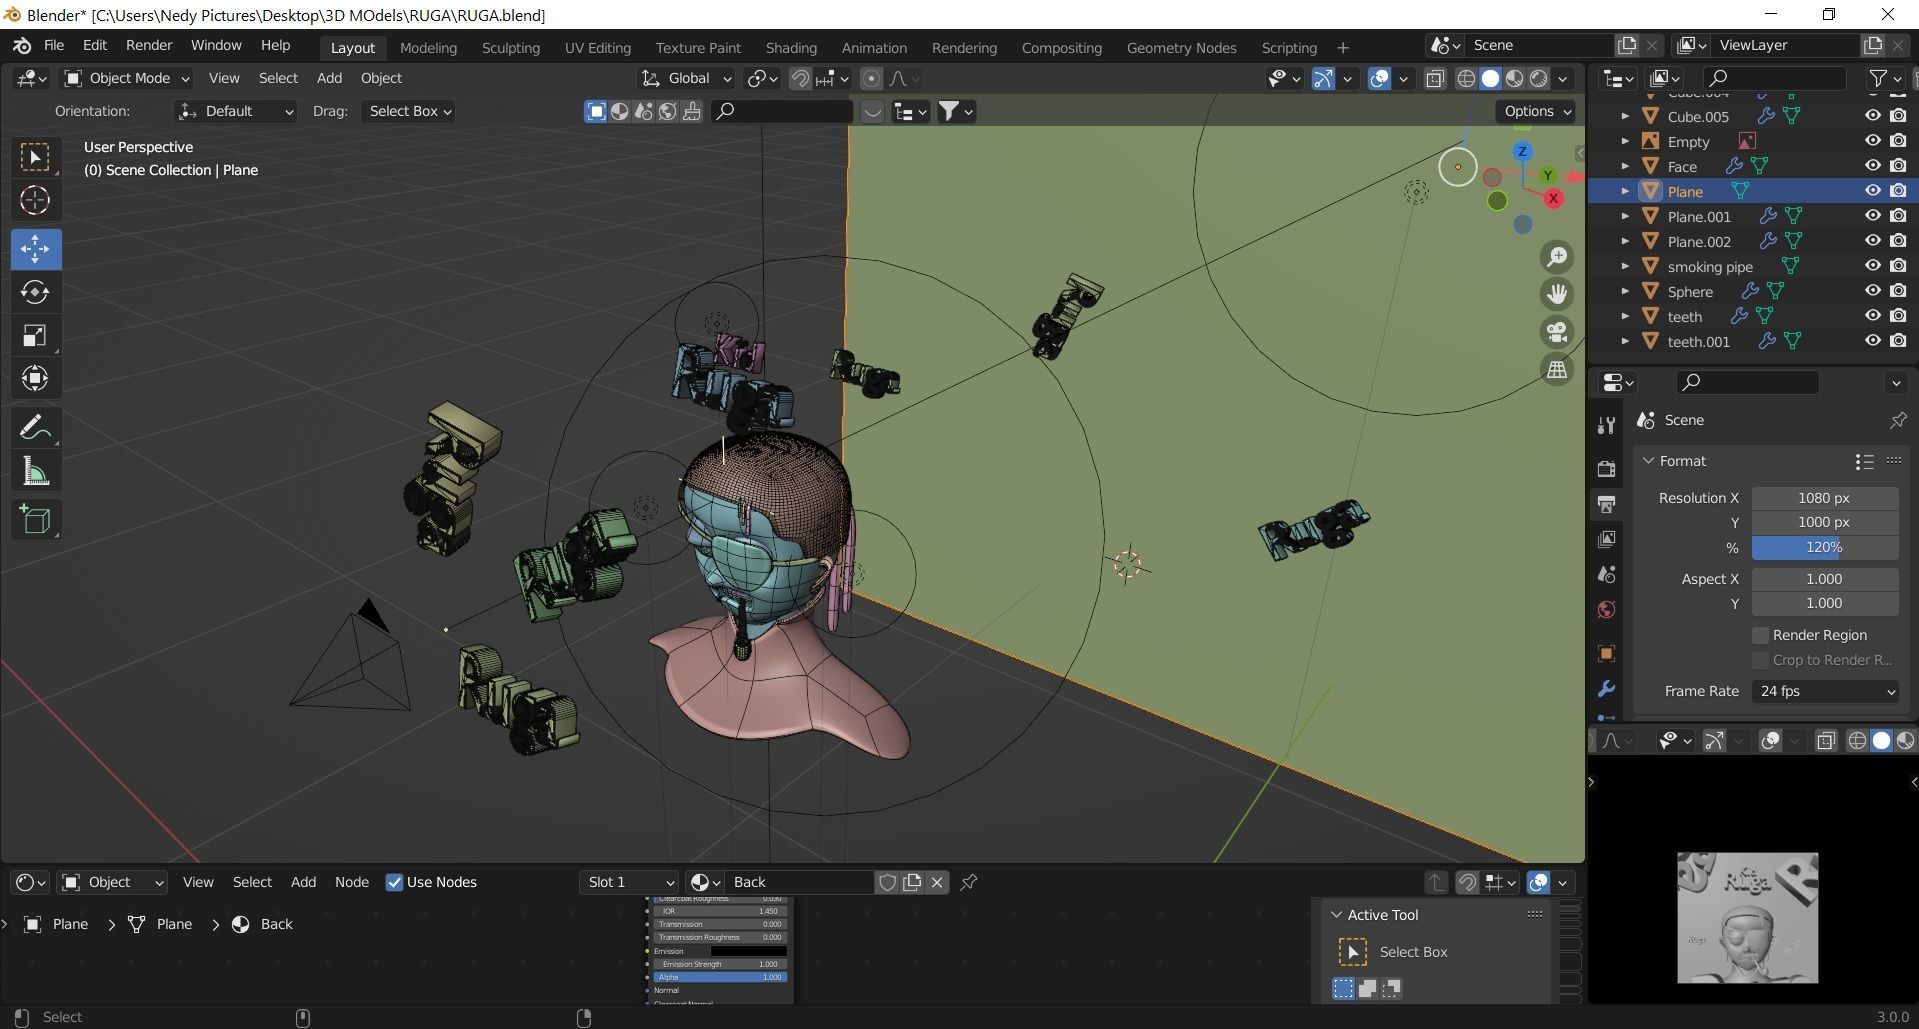Pin the Scene properties panel
Viewport: 1919px width, 1029px height.
pyautogui.click(x=1897, y=421)
